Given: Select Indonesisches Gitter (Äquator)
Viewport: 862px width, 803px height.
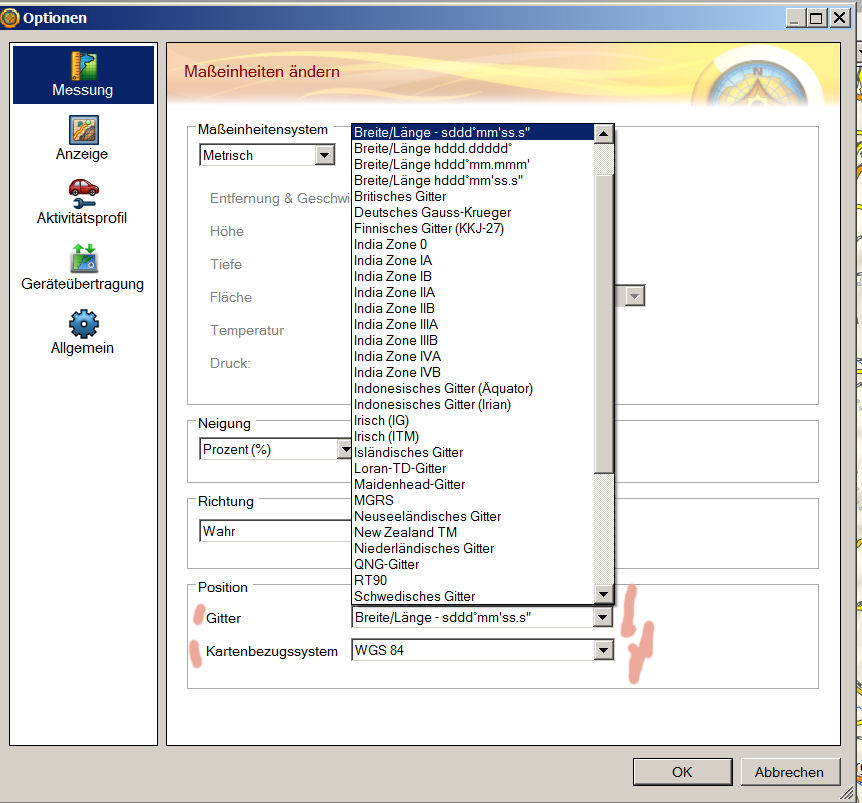Looking at the screenshot, I should coord(473,388).
